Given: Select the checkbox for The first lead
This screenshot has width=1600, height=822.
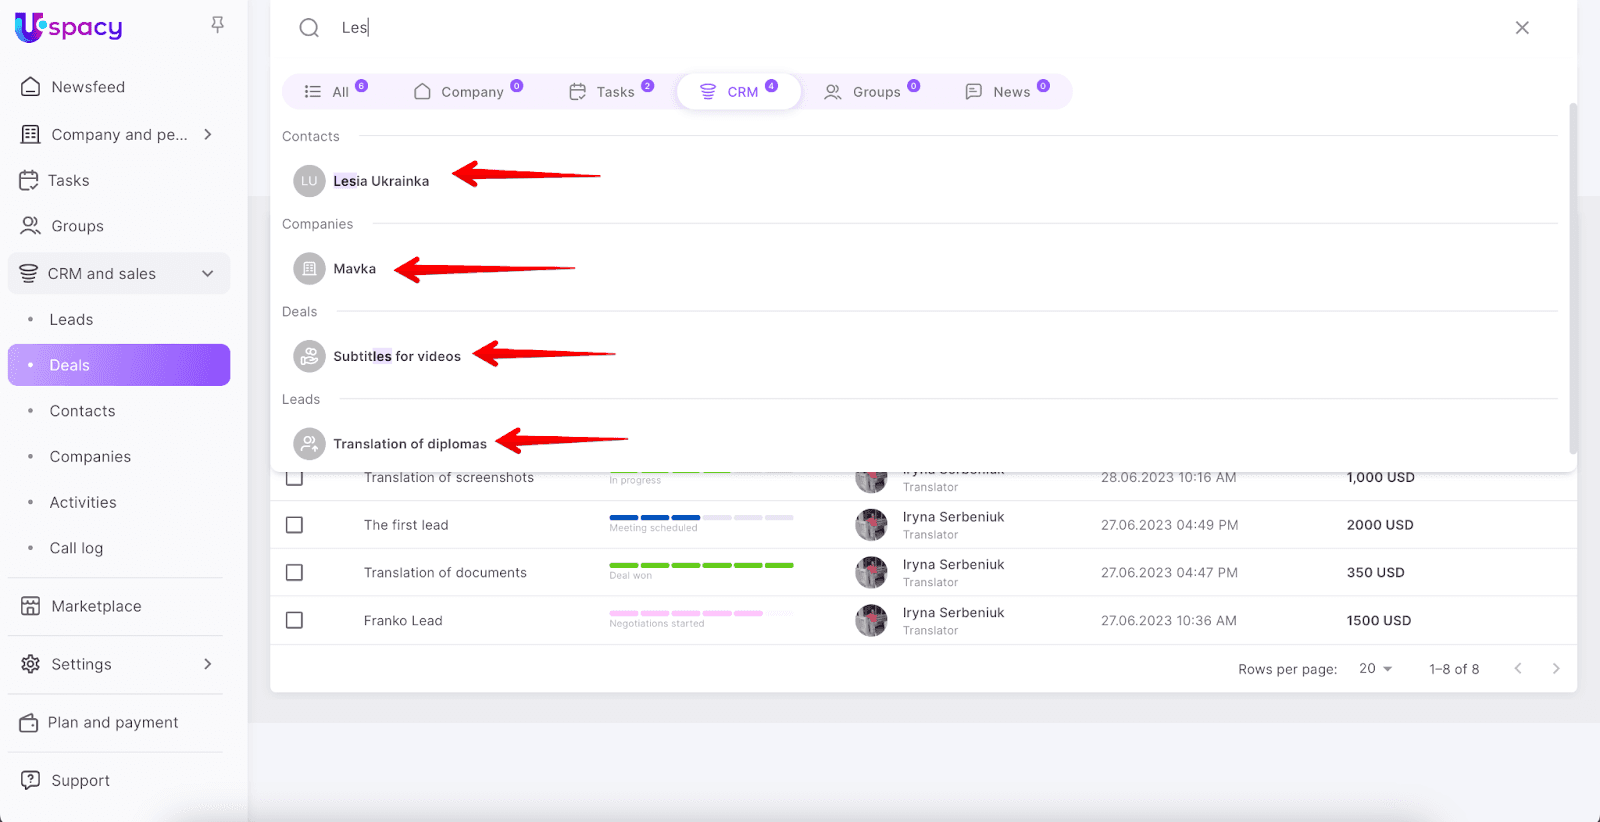Looking at the screenshot, I should click(x=294, y=525).
